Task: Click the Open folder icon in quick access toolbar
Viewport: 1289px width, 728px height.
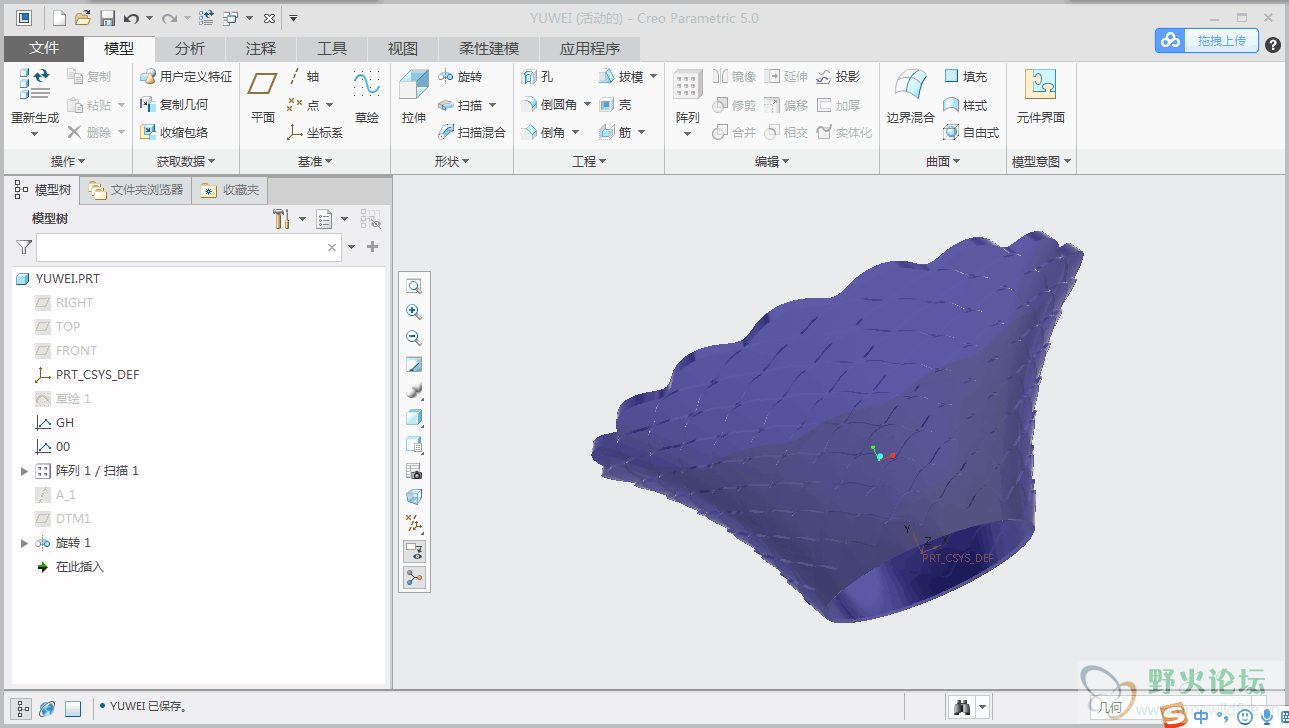Action: pos(83,18)
